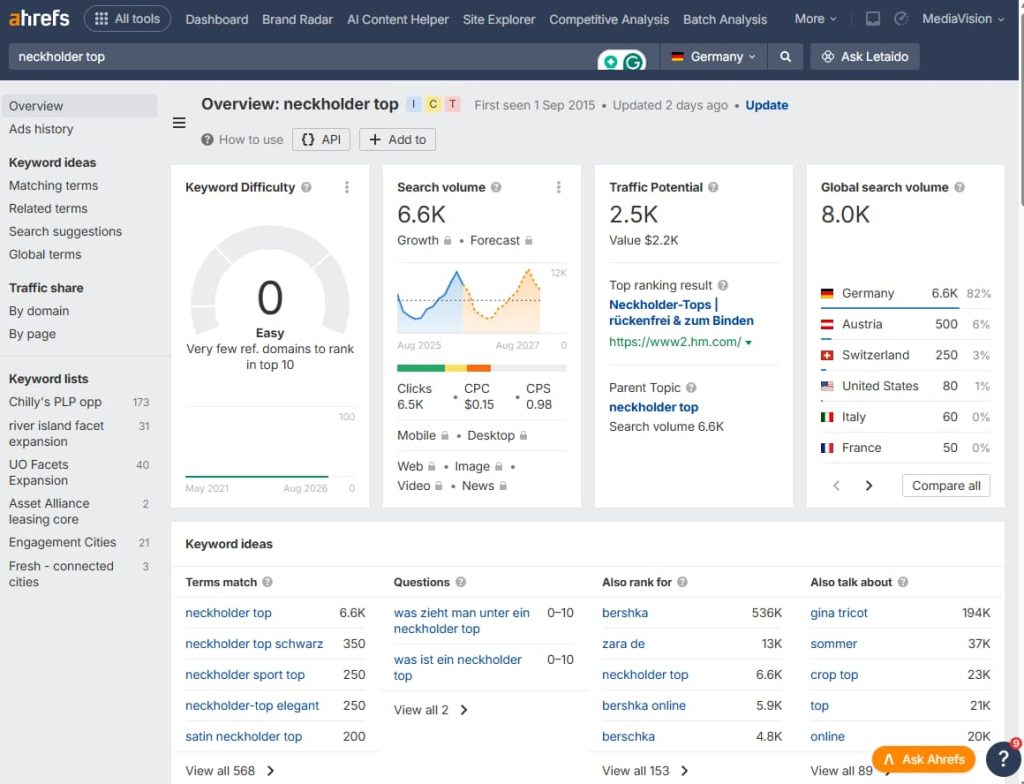Open Search volume three-dot menu
Image resolution: width=1024 pixels, height=784 pixels.
tap(558, 188)
